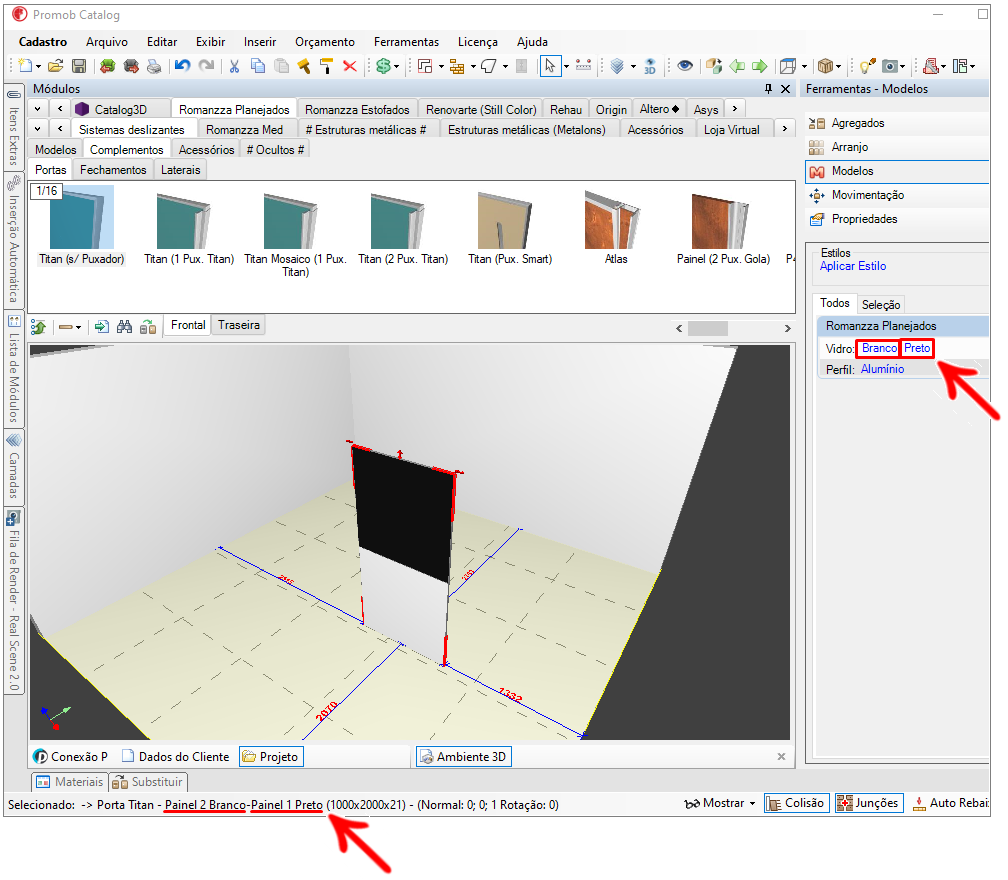Click the insert-into-document green arrow icon
Image resolution: width=1008 pixels, height=880 pixels.
(x=101, y=327)
